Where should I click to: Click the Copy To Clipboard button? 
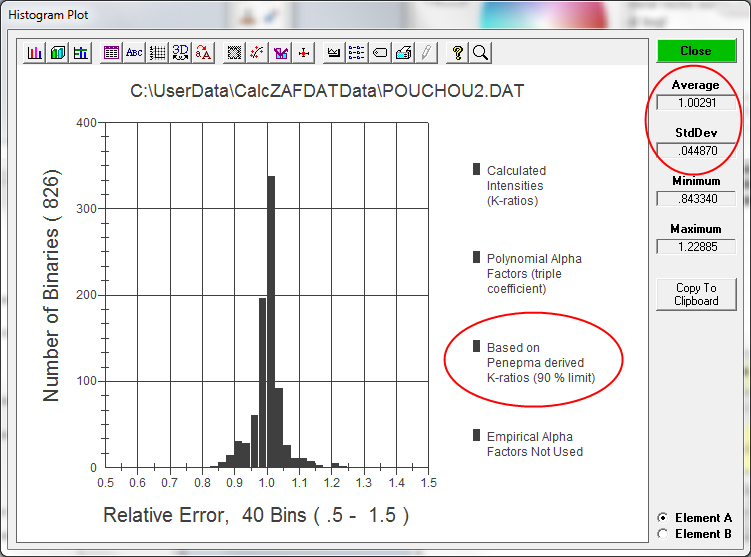pos(696,294)
